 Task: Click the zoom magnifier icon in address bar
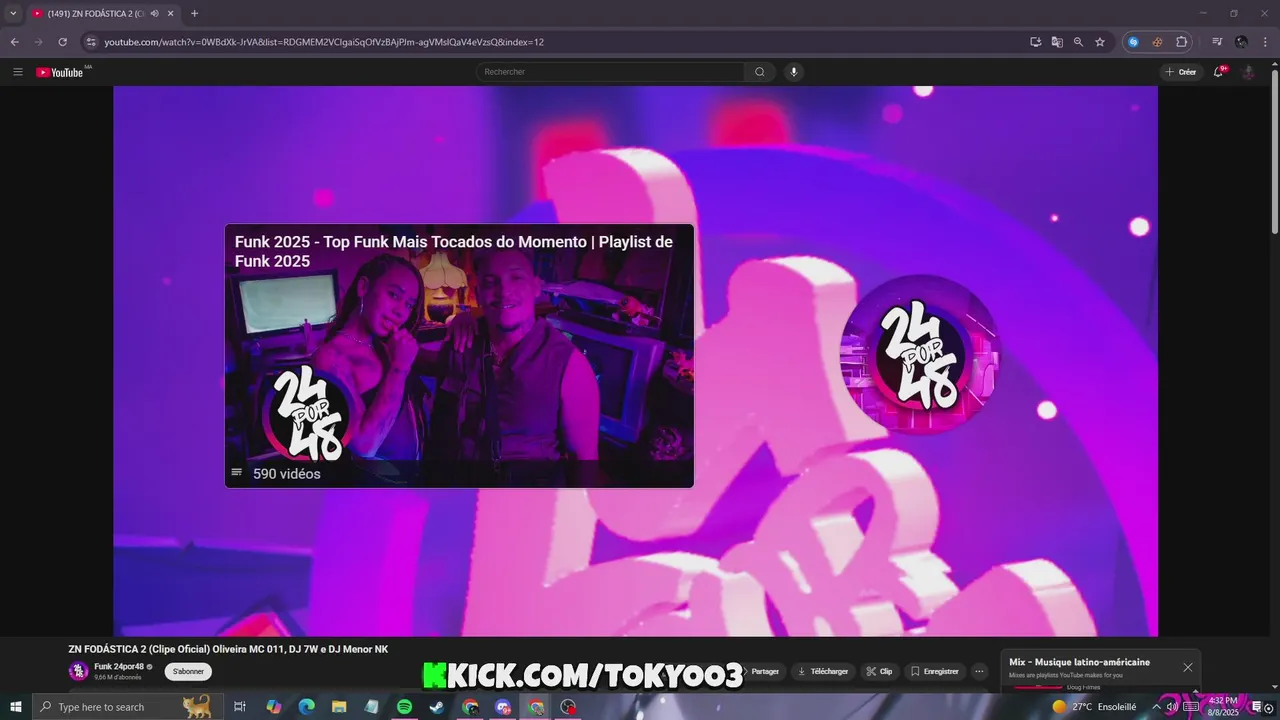click(x=1078, y=42)
